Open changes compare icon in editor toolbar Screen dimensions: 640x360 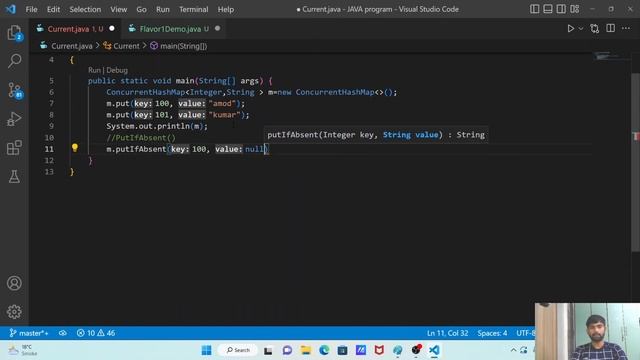click(595, 29)
